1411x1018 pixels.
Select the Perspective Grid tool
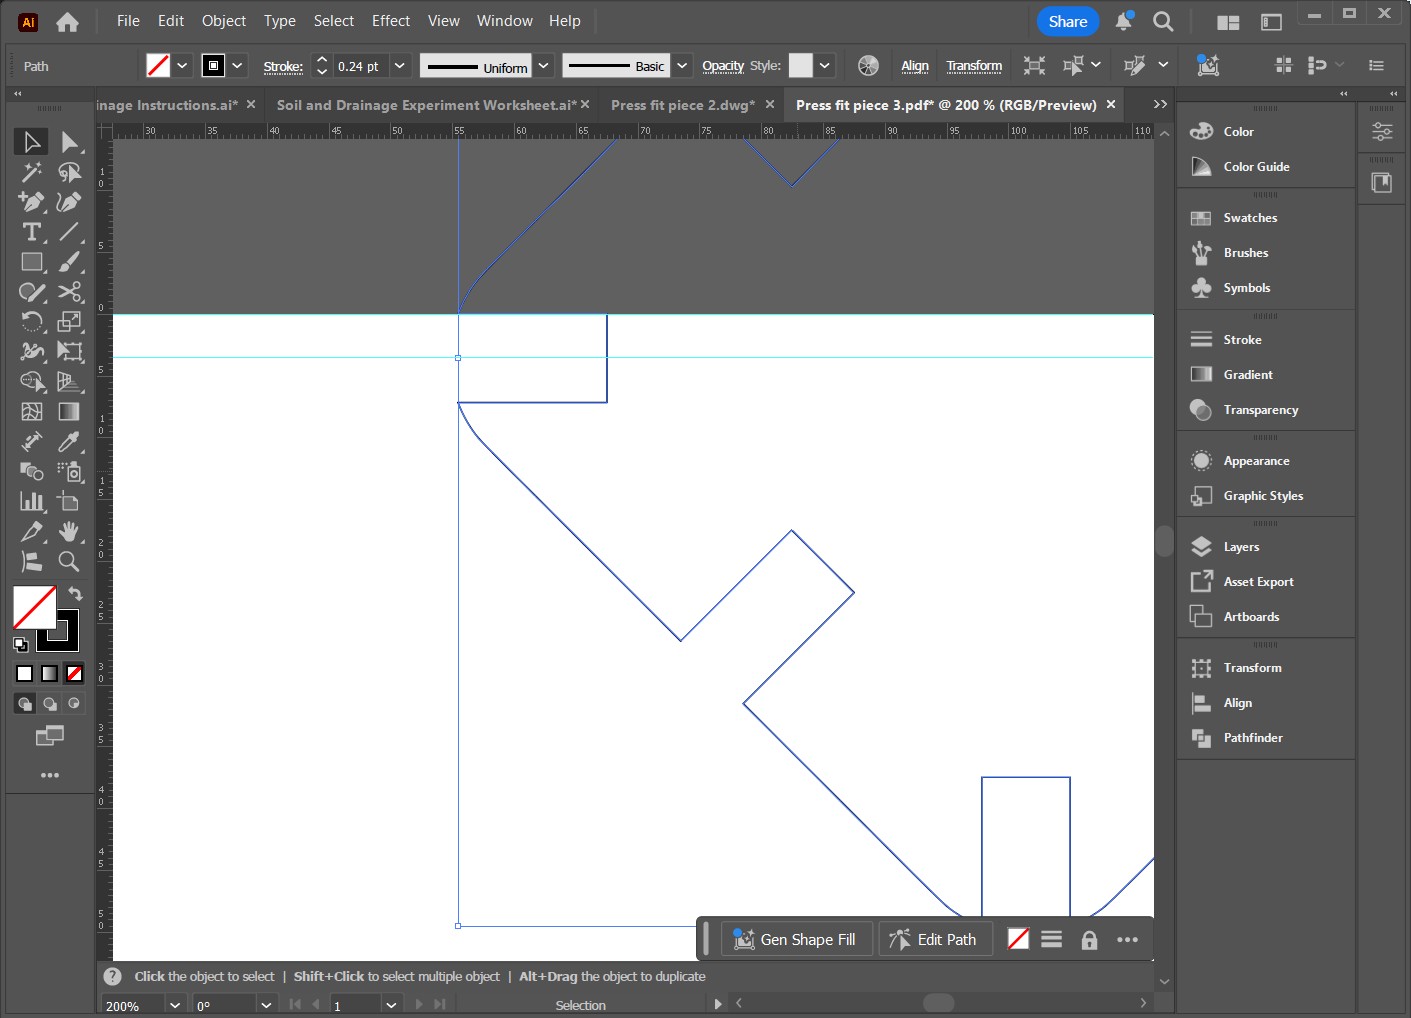(x=69, y=382)
